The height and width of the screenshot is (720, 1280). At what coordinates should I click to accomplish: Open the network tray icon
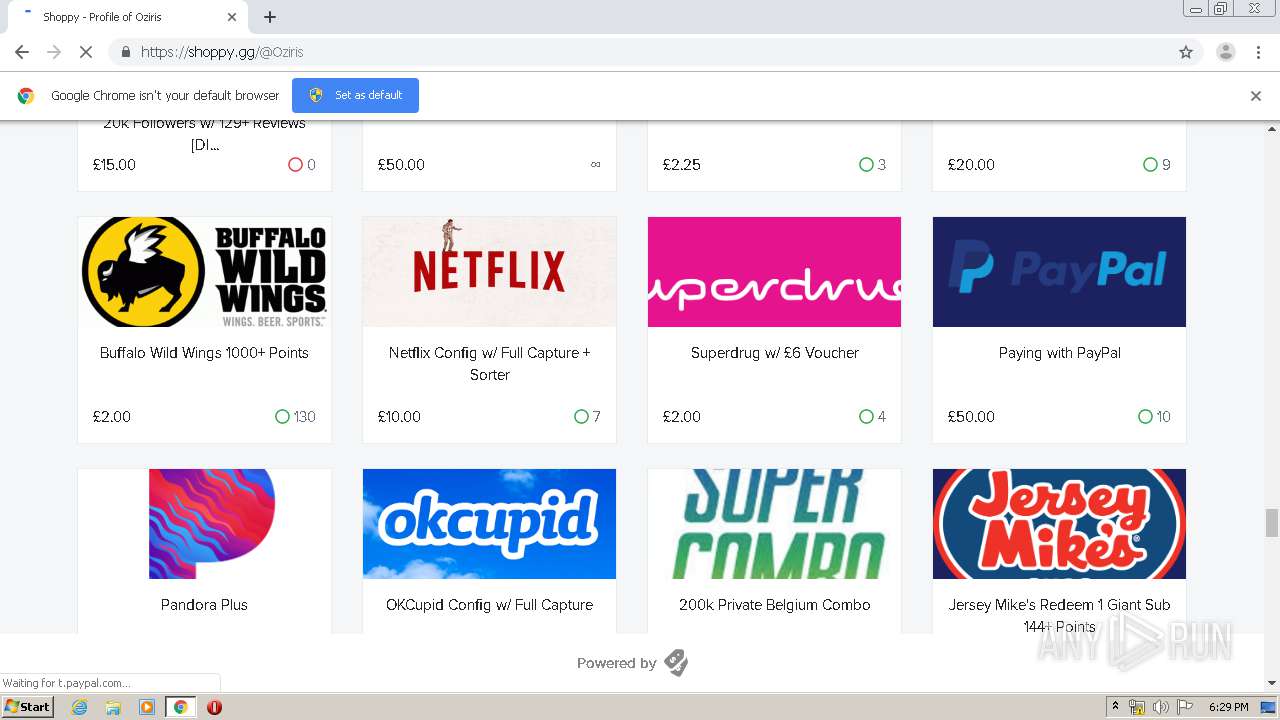click(1137, 707)
